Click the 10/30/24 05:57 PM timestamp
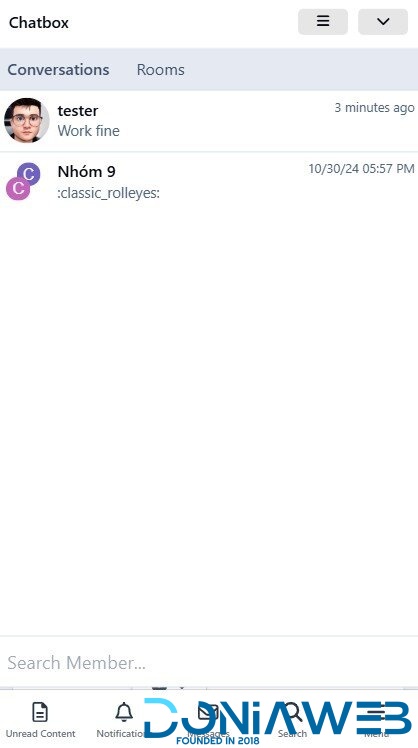418x748 pixels. pyautogui.click(x=361, y=168)
